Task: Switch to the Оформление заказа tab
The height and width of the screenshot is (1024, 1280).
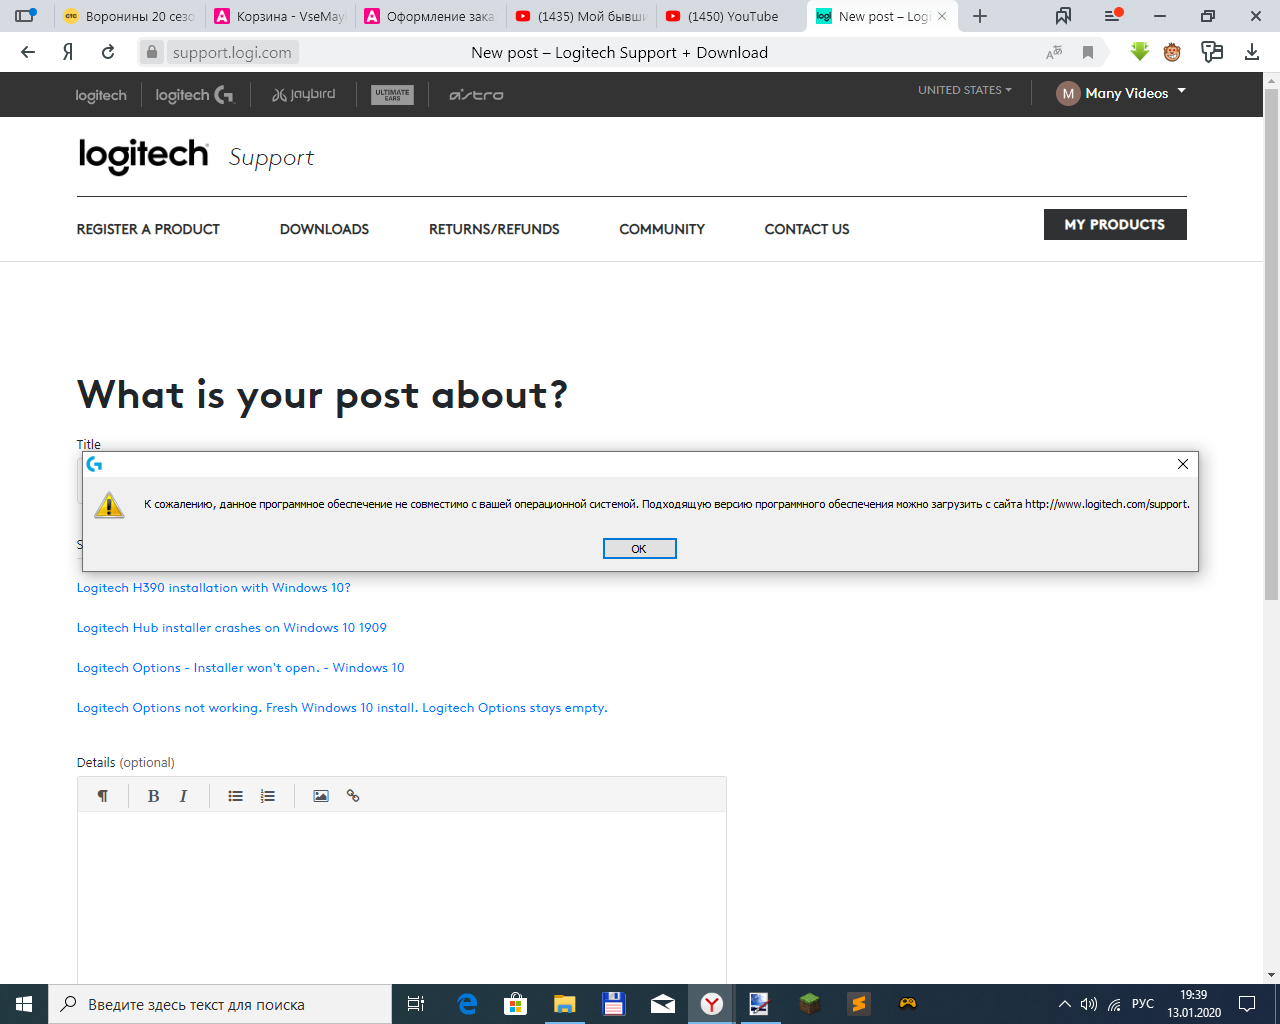Action: 430,16
